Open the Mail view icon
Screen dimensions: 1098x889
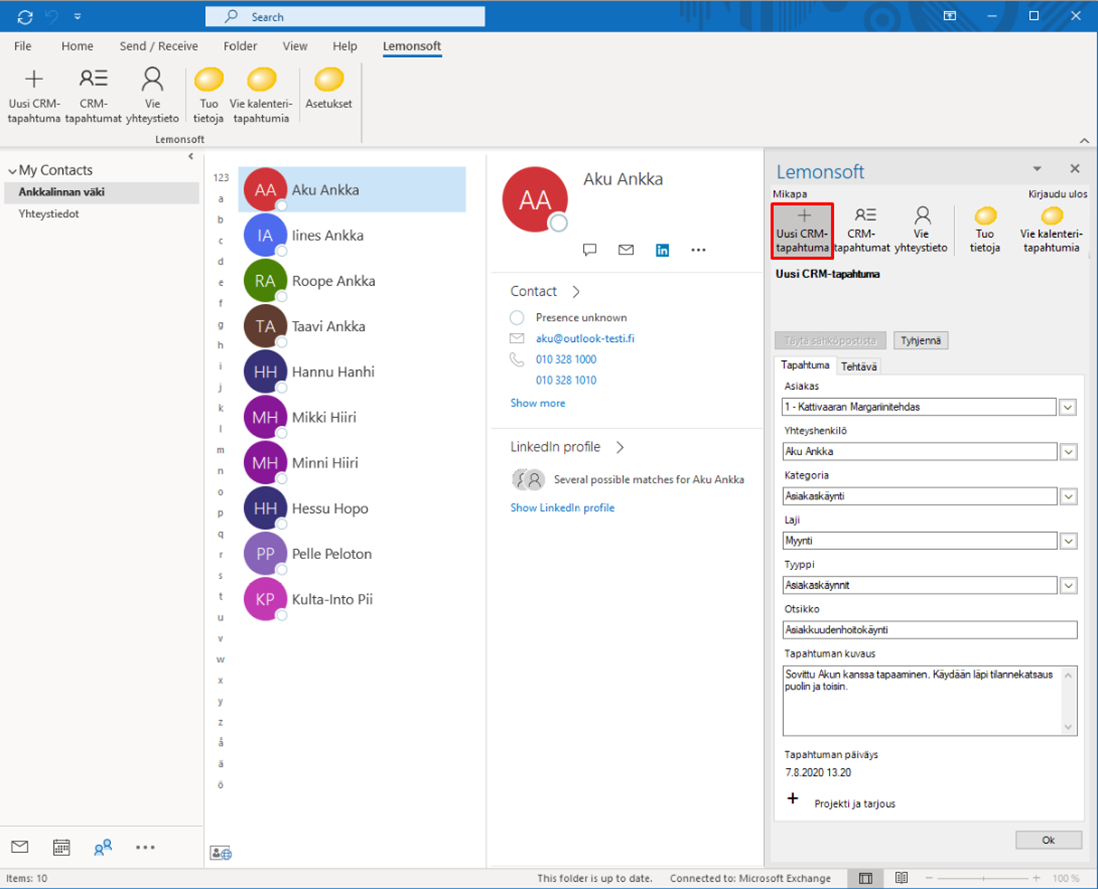click(x=20, y=847)
